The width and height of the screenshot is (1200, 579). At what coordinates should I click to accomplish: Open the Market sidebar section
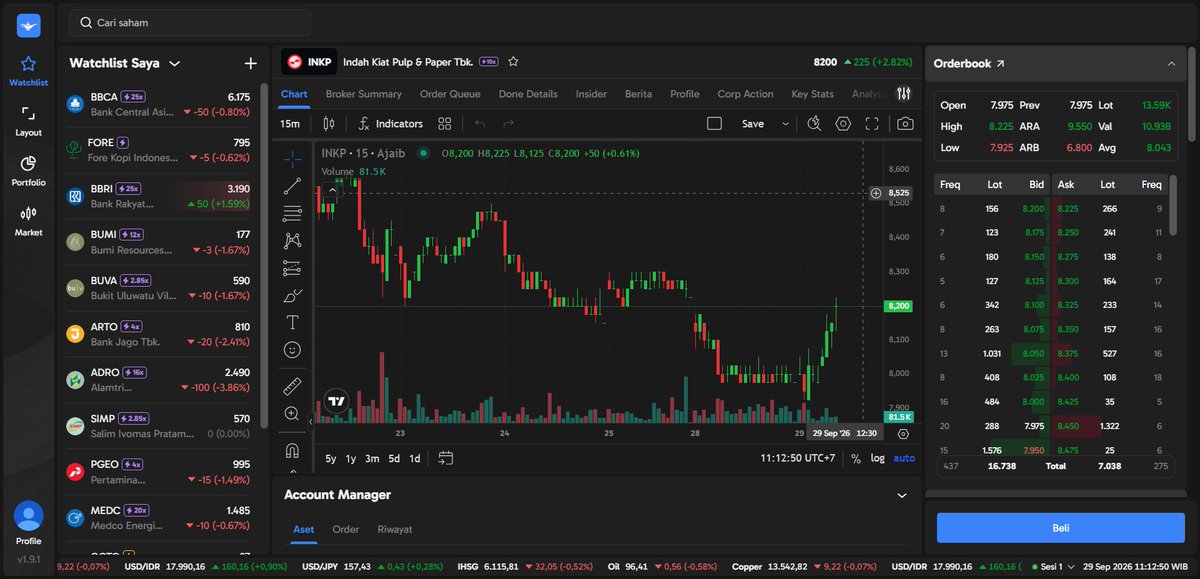point(28,221)
